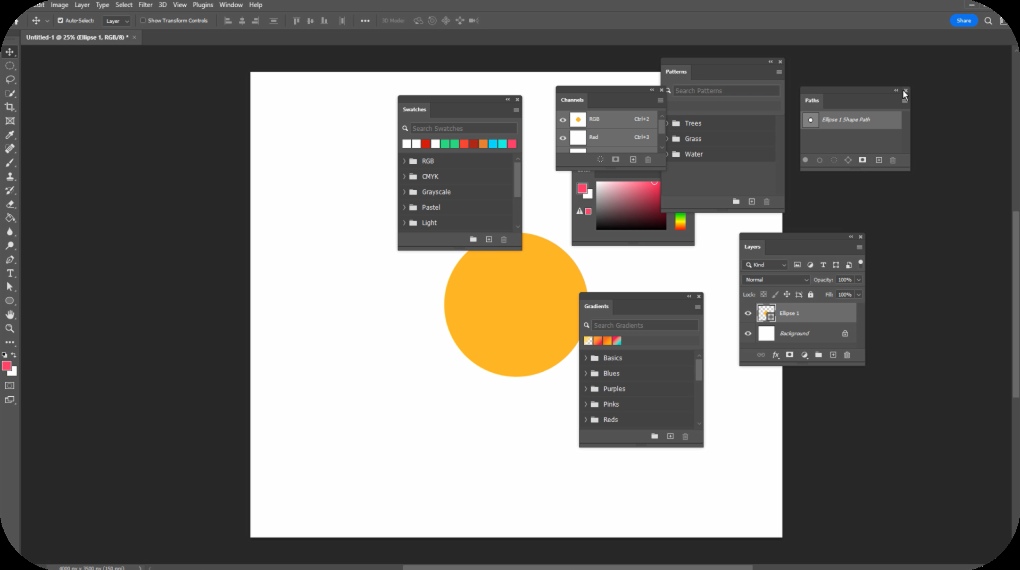Create new group in Patterns panel
This screenshot has height=570, width=1020.
pos(735,201)
